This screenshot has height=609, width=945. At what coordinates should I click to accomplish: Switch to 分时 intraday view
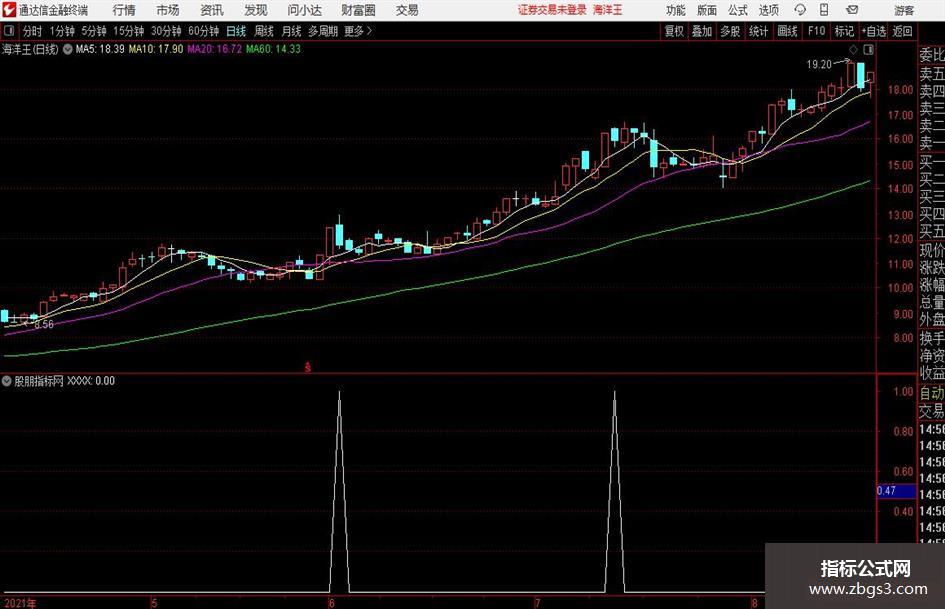[32, 31]
